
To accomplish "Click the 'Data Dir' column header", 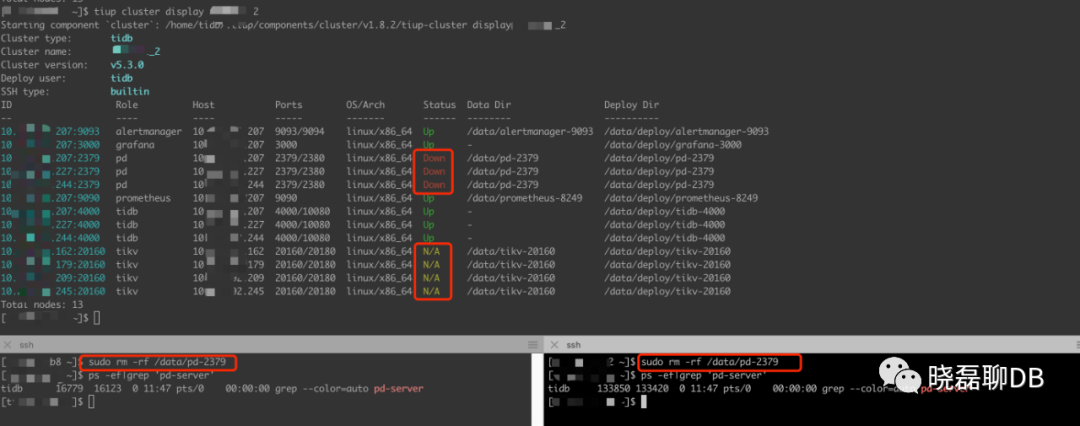I will coord(488,105).
